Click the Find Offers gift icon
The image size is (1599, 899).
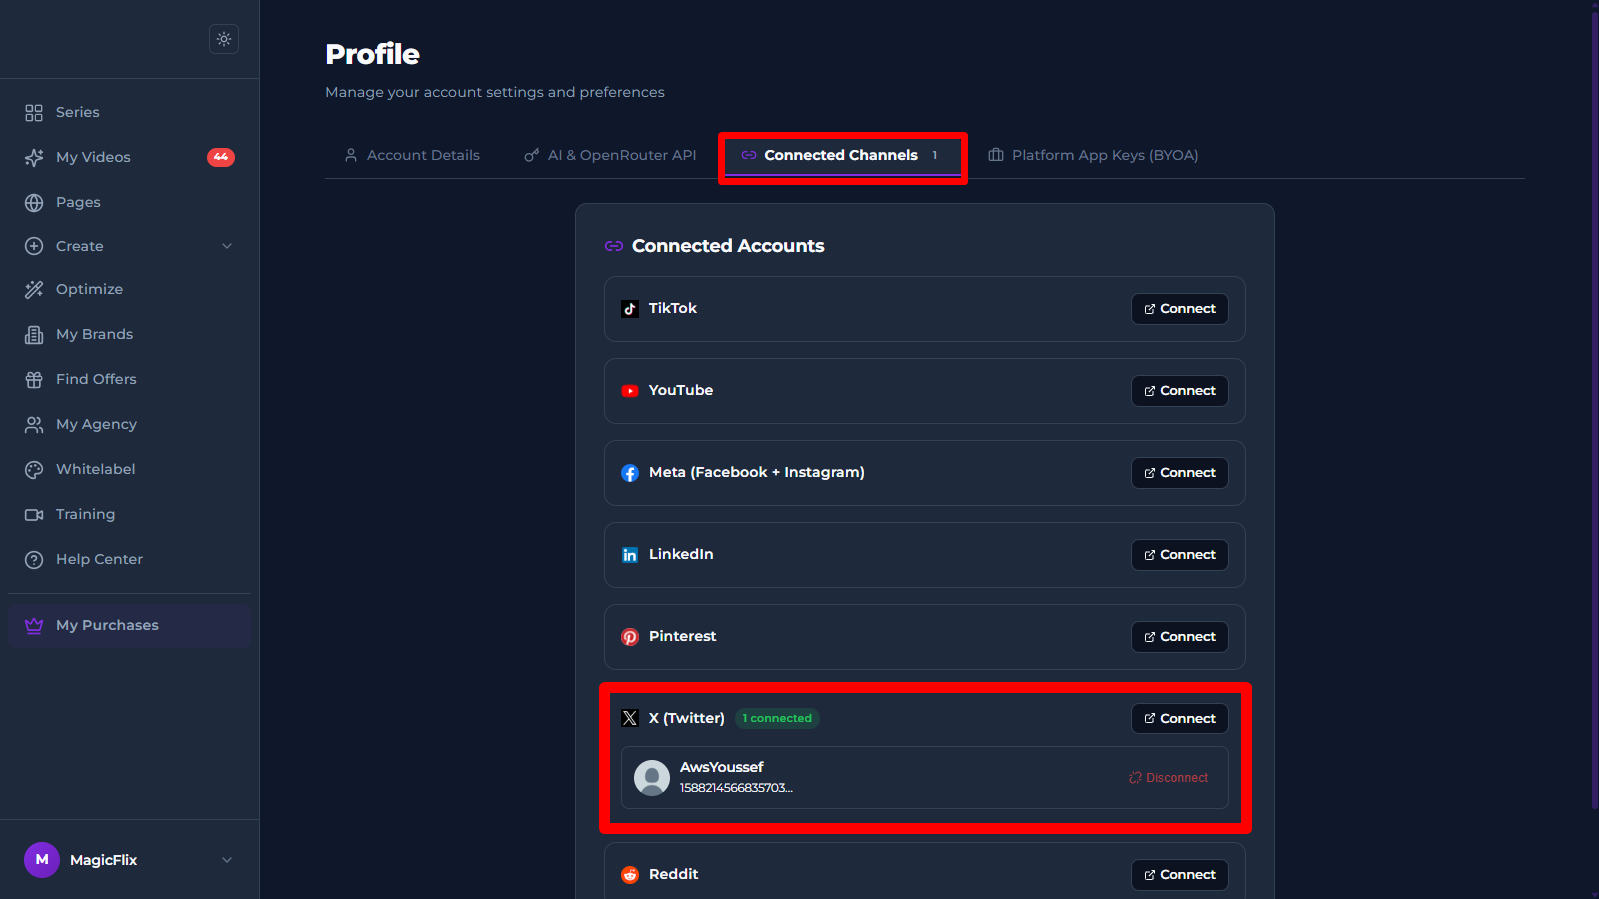[x=34, y=380]
